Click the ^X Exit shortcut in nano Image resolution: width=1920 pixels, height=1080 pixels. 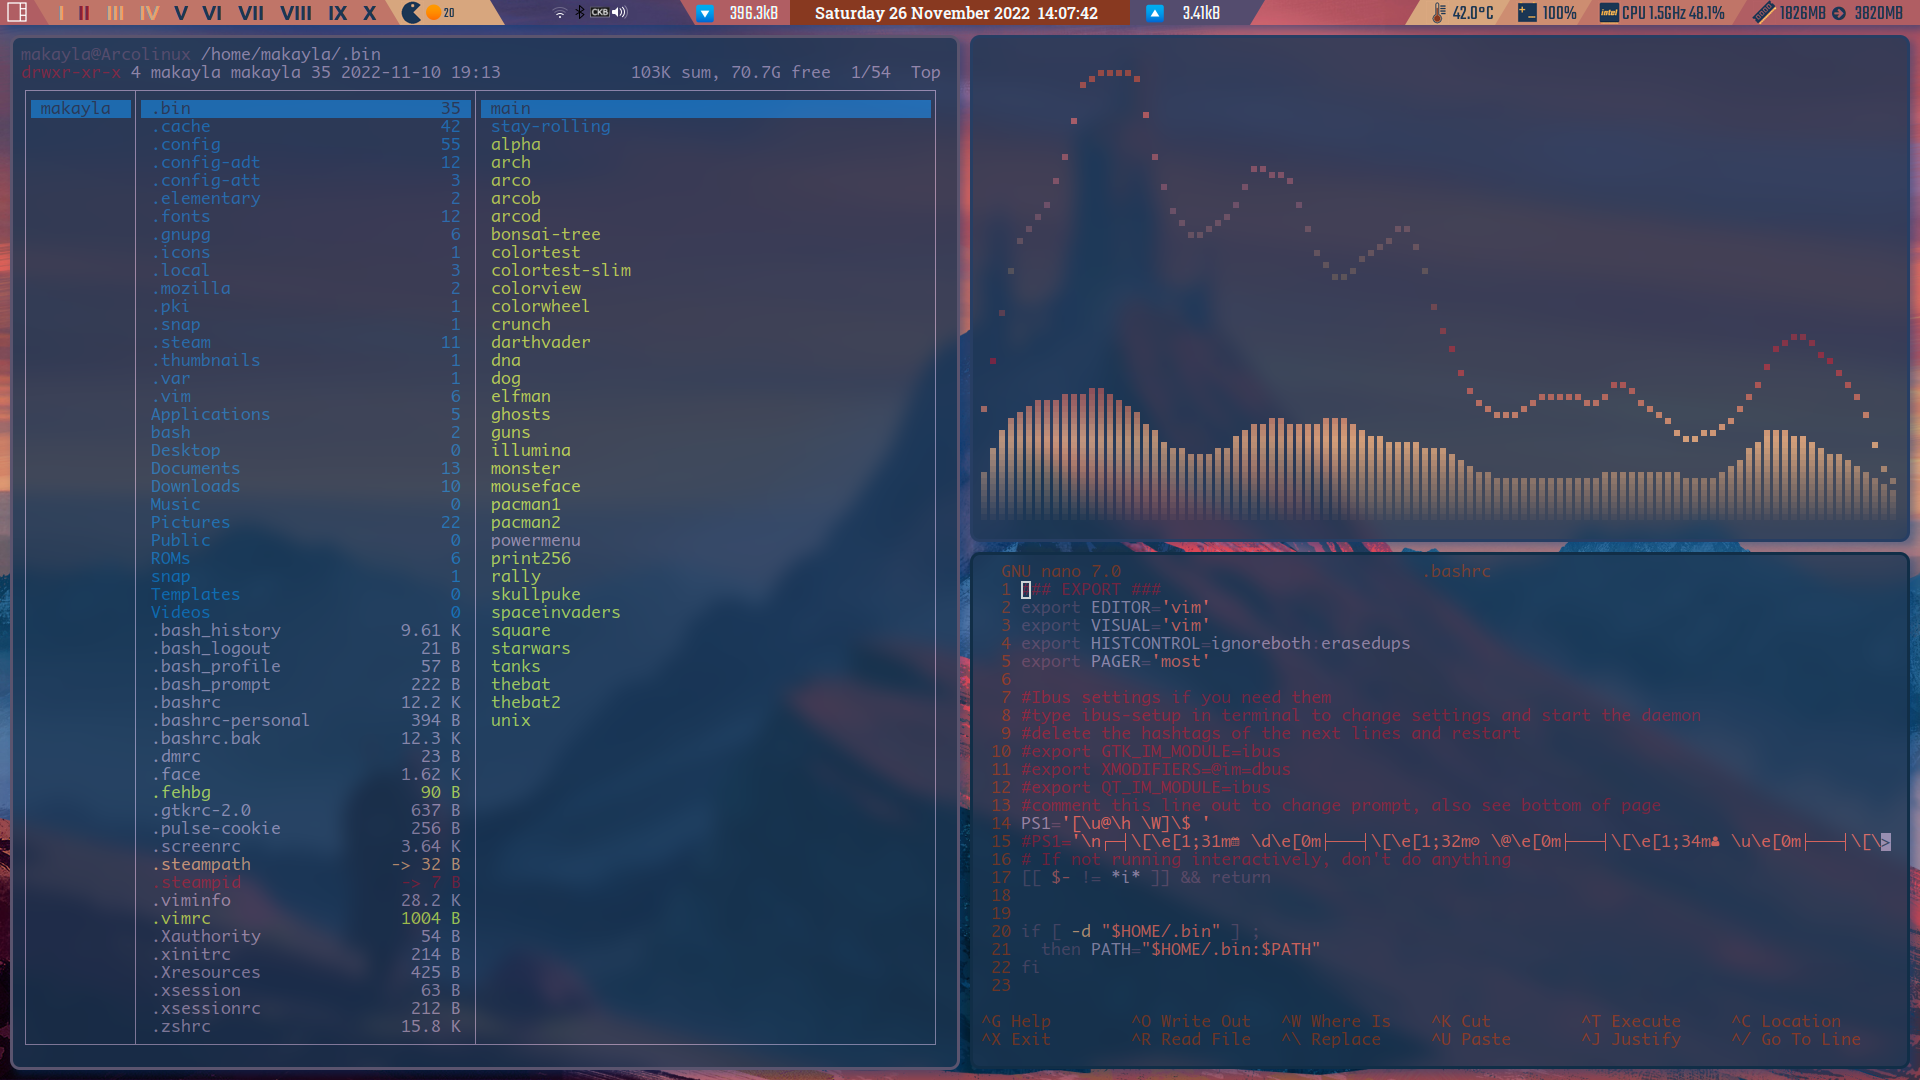pos(1013,1039)
